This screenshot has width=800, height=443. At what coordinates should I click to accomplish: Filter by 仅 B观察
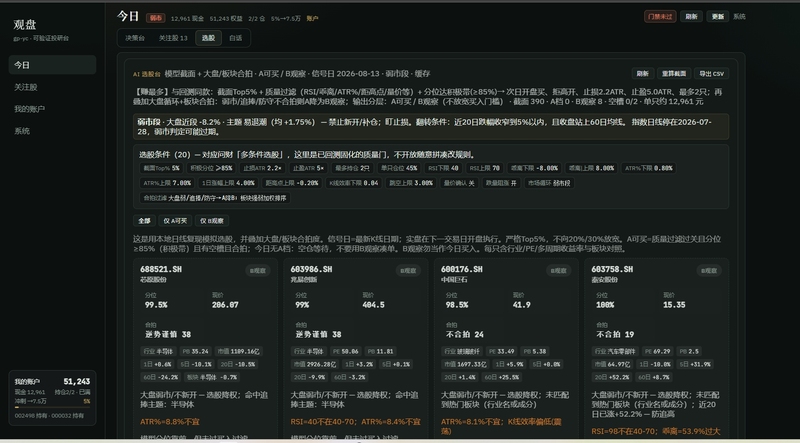212,221
